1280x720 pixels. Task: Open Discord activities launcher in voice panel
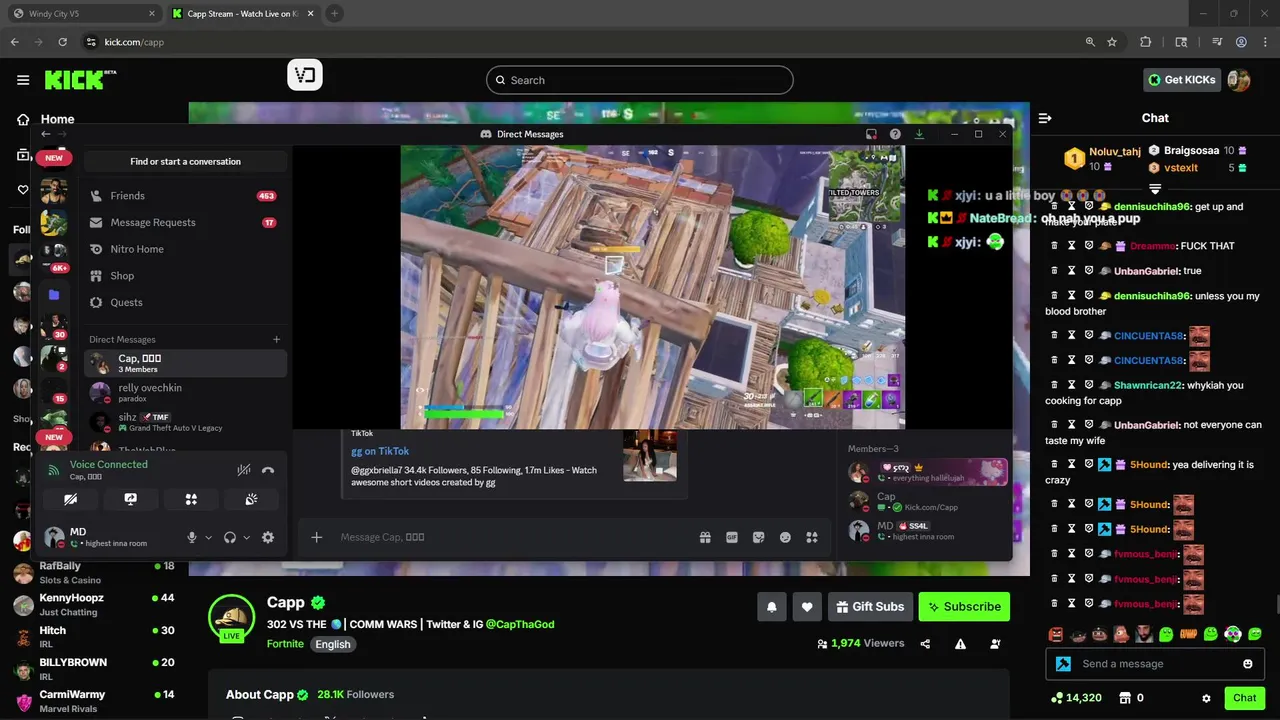(x=191, y=499)
